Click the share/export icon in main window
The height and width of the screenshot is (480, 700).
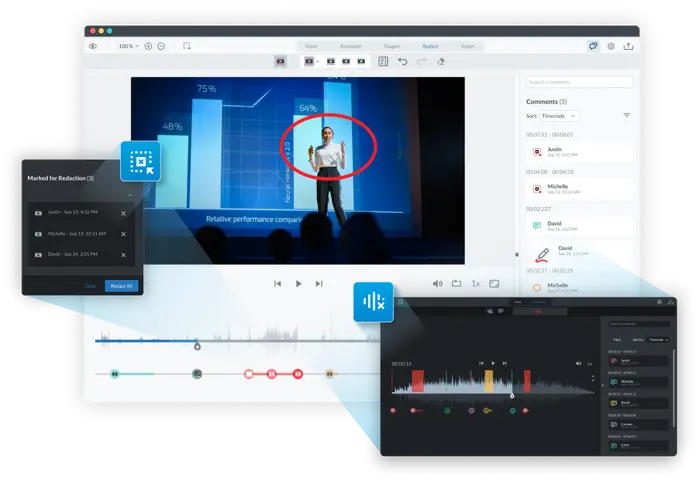point(628,46)
